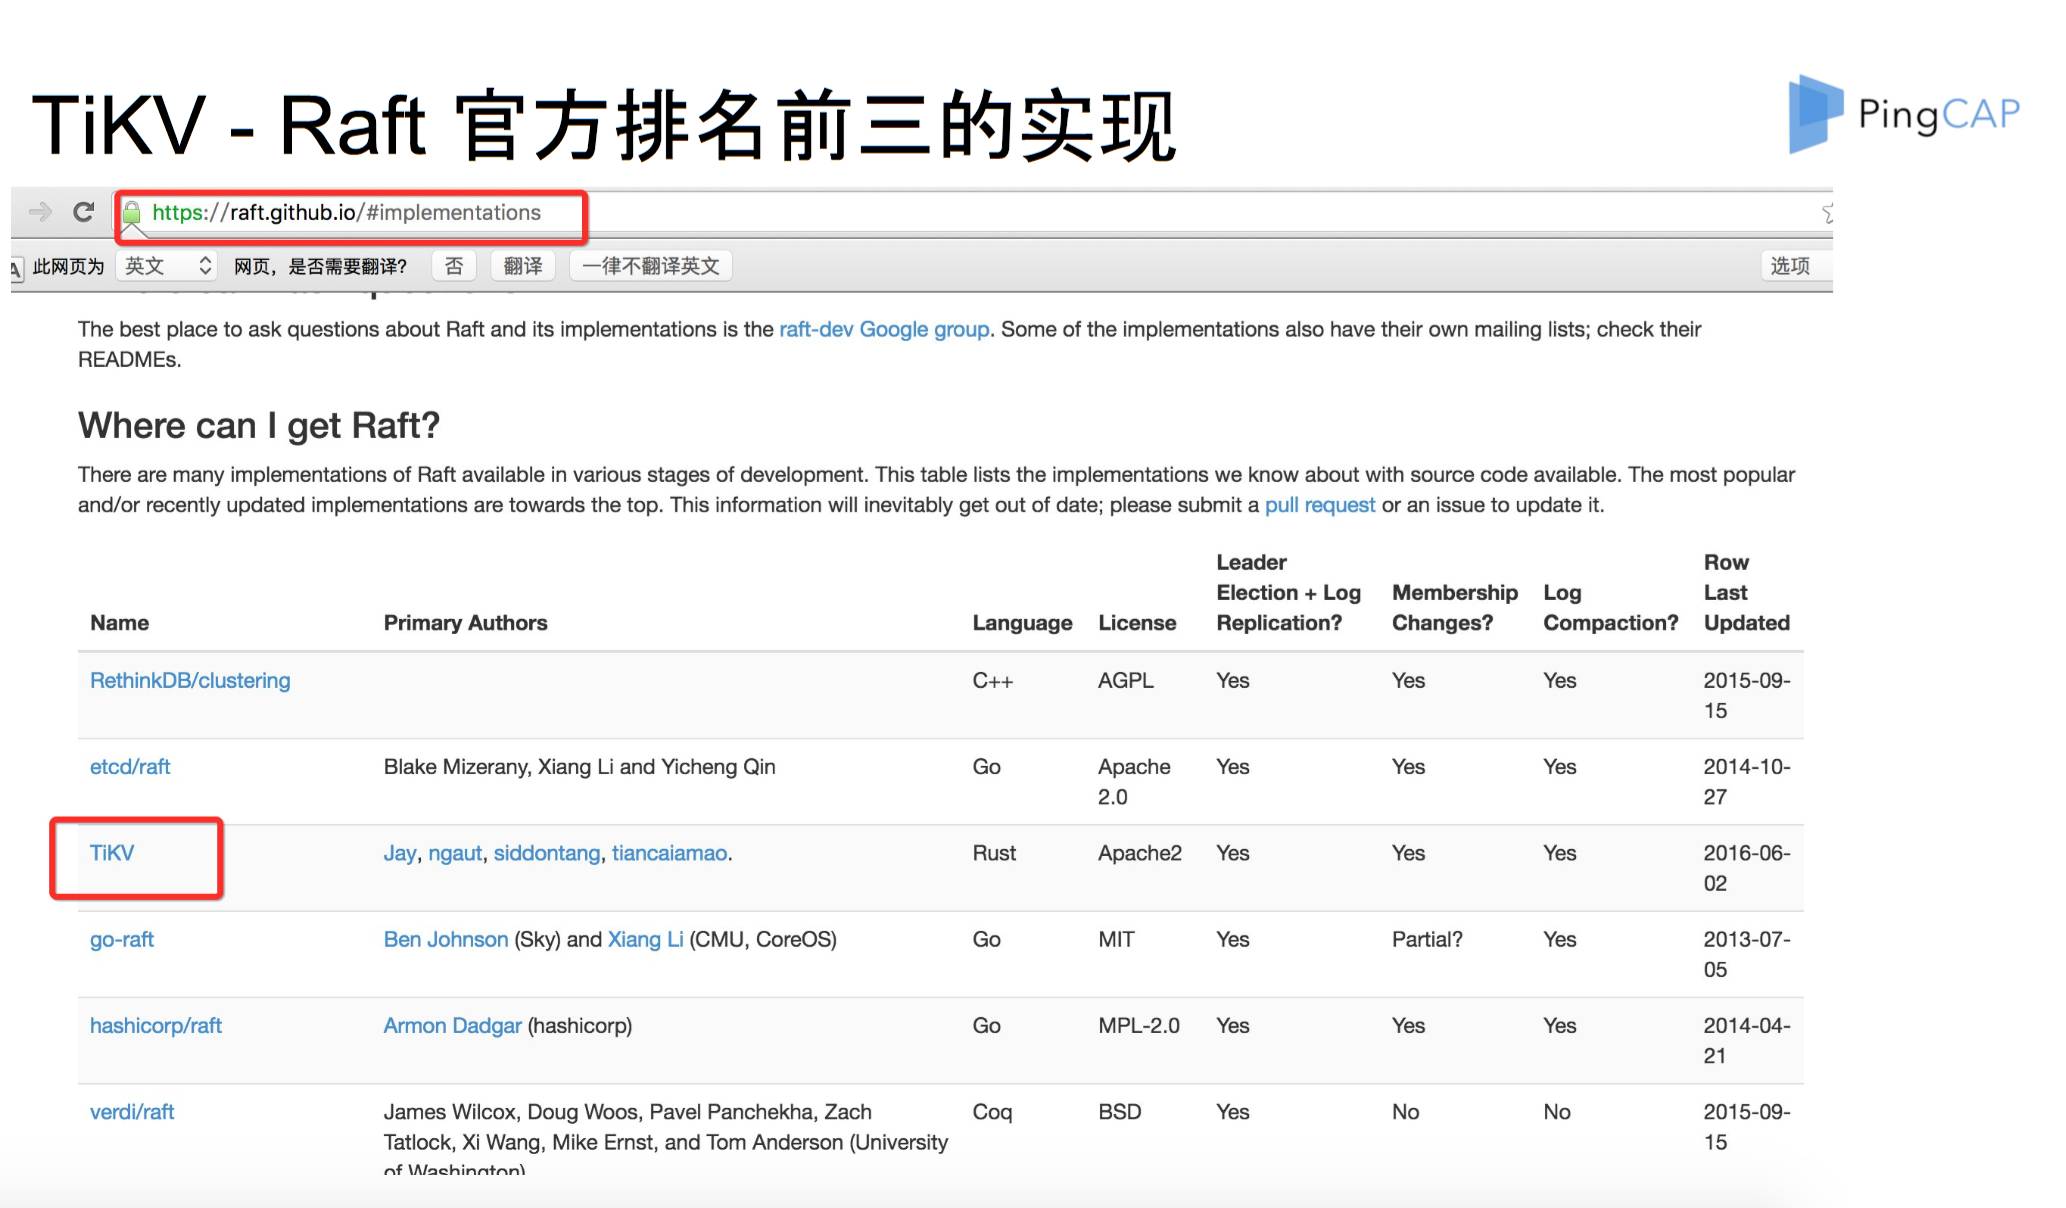Open the TiKV implementation link
The height and width of the screenshot is (1208, 2066).
point(112,853)
